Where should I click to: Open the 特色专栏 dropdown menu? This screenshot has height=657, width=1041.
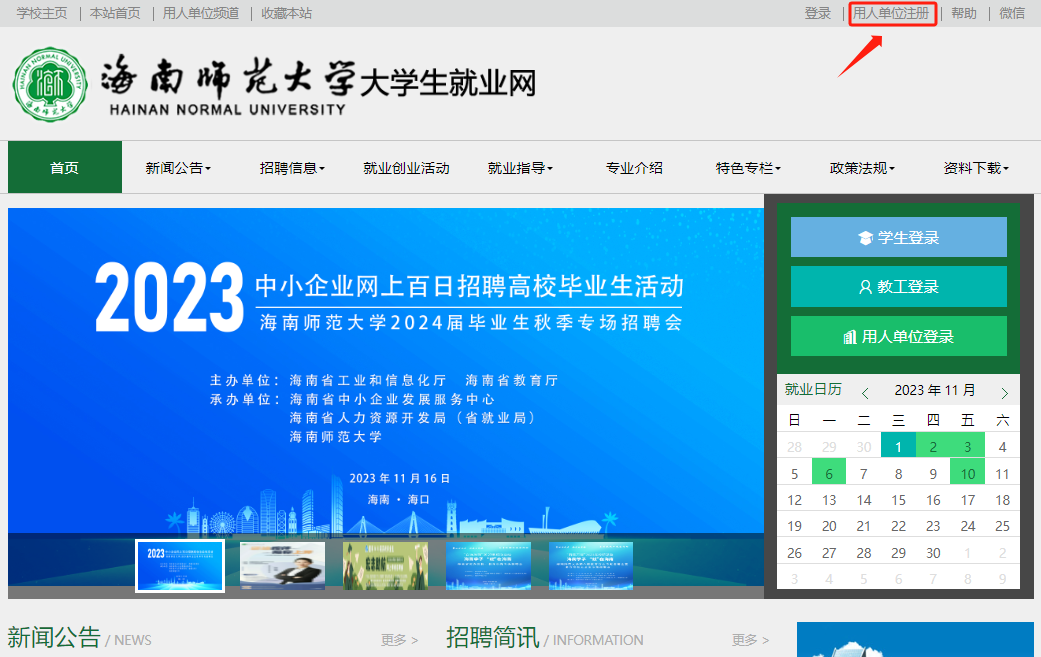pyautogui.click(x=748, y=168)
